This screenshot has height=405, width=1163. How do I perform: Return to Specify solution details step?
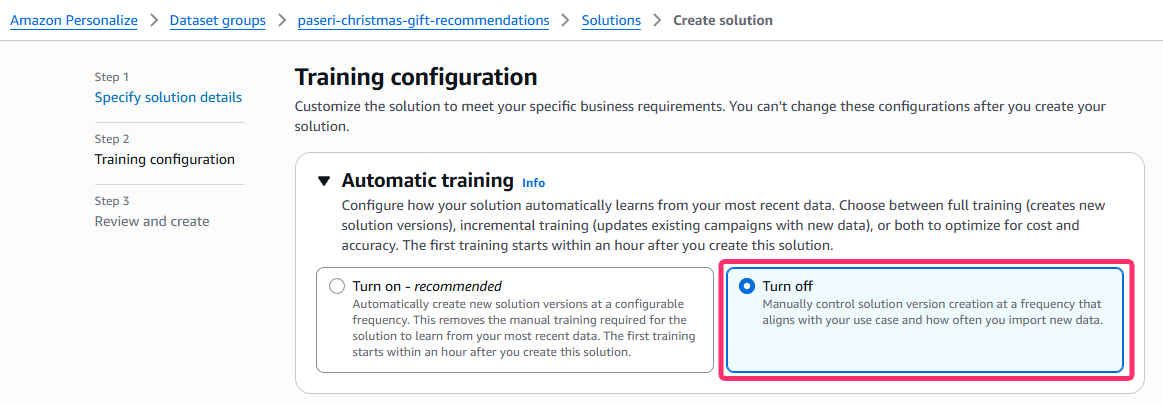pos(168,97)
